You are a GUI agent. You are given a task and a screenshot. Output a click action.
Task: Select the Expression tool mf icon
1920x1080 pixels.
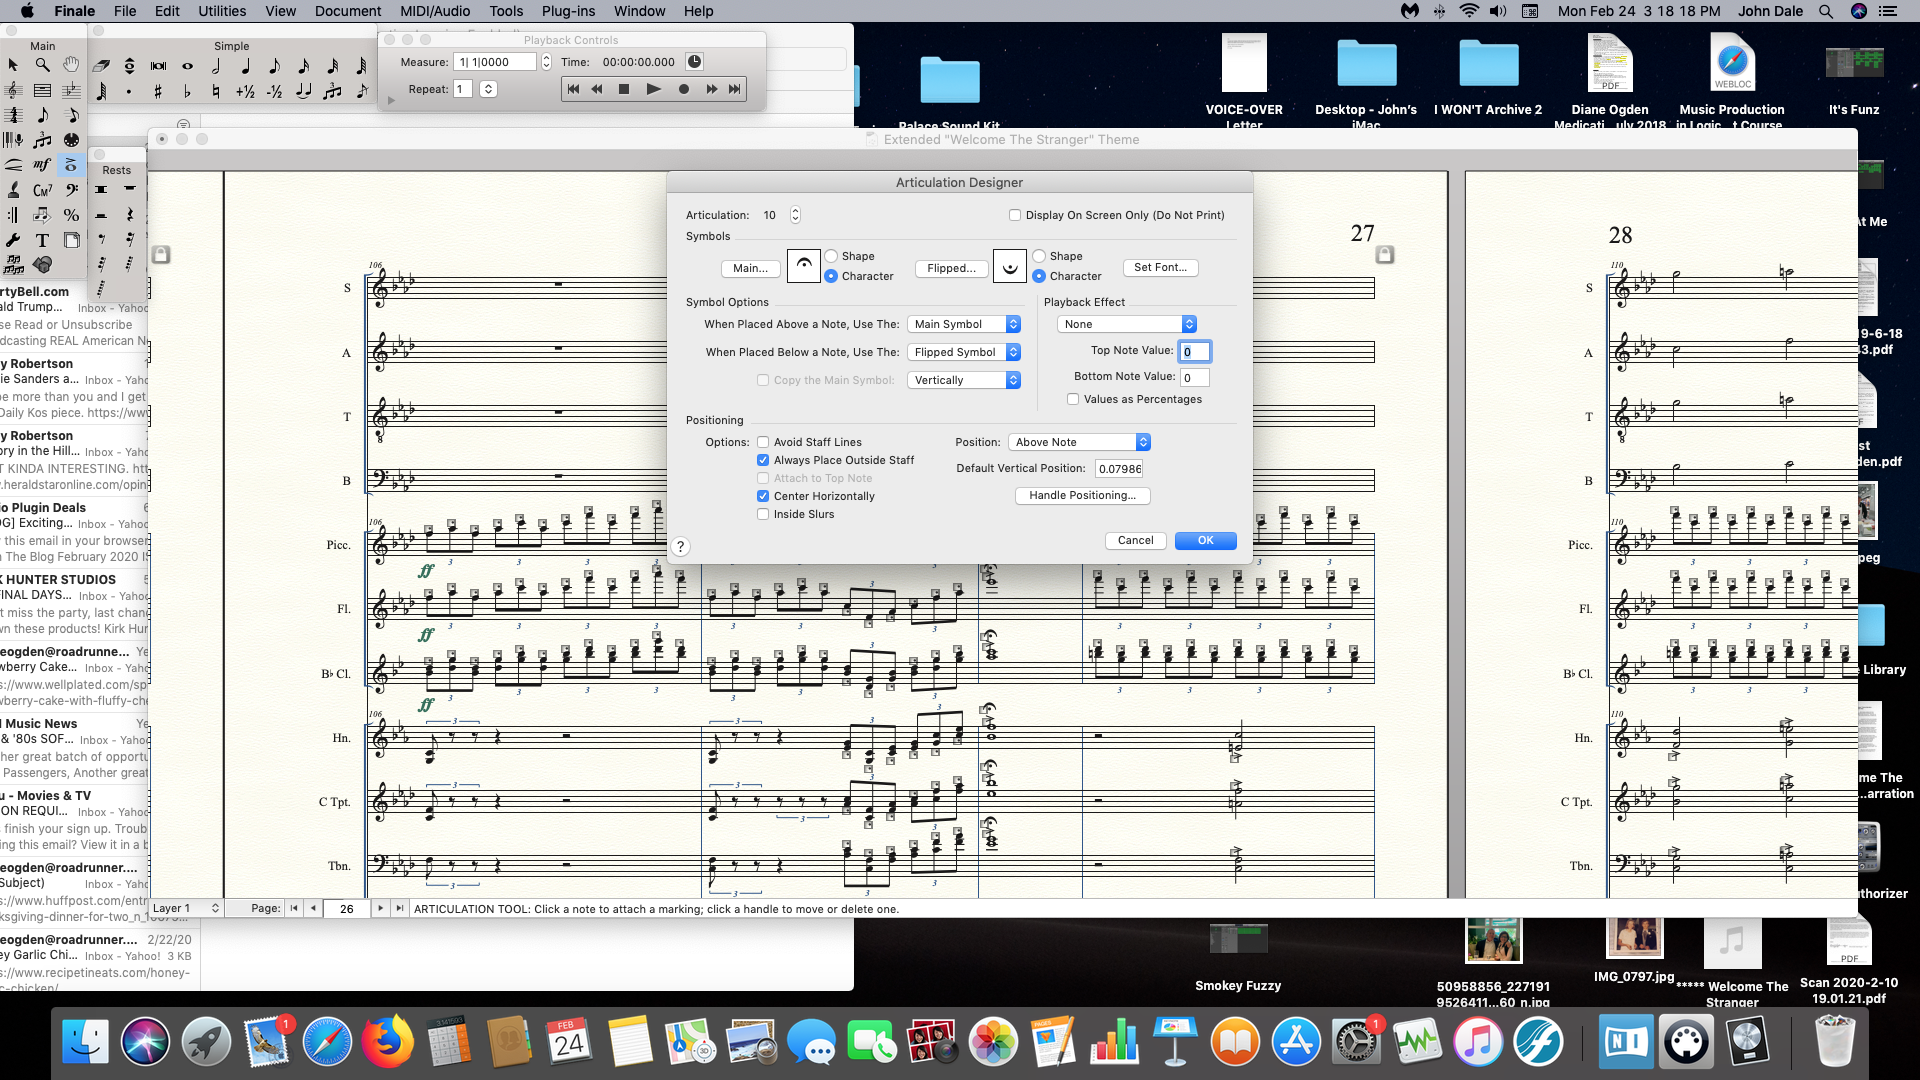tap(42, 165)
